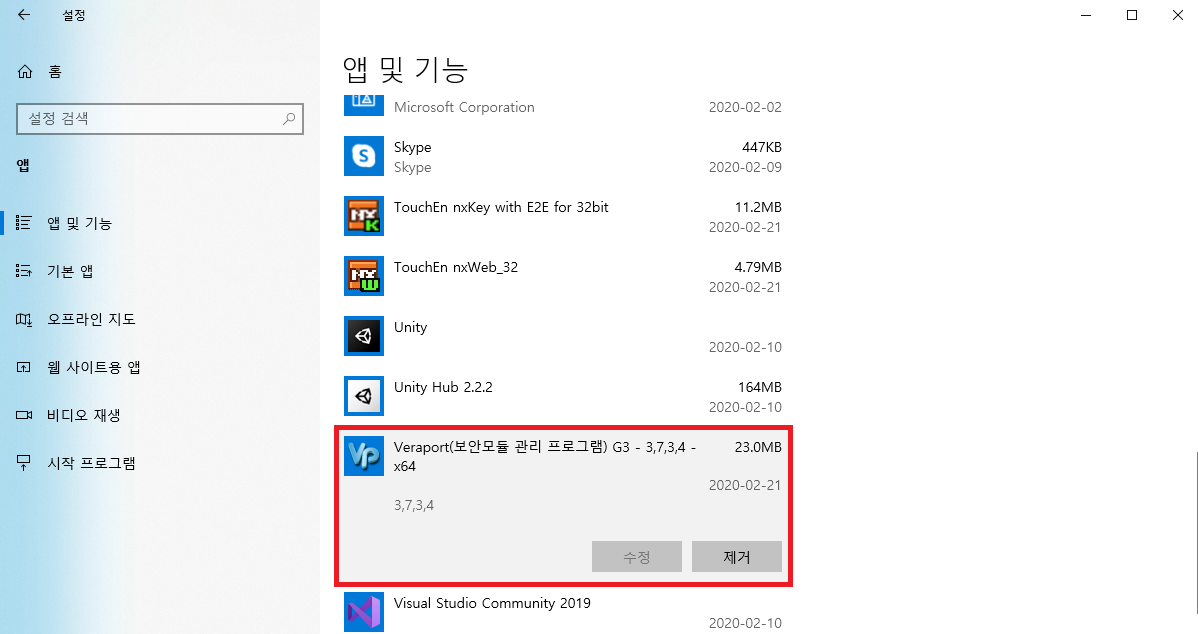Screen dimensions: 1198x634
Task: Click the Veraport version 3,7,3,4 text
Action: pyautogui.click(x=414, y=505)
